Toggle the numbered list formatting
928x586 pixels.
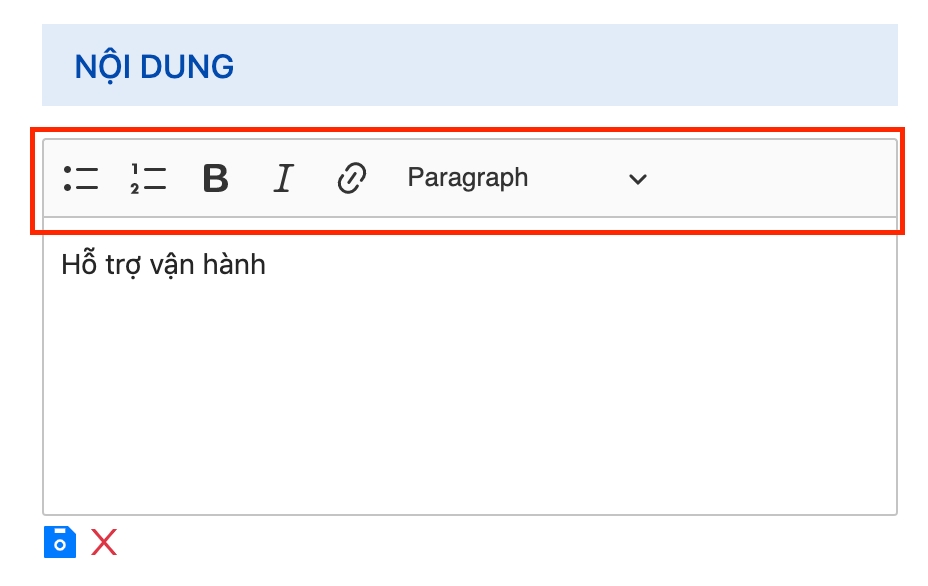(x=148, y=179)
